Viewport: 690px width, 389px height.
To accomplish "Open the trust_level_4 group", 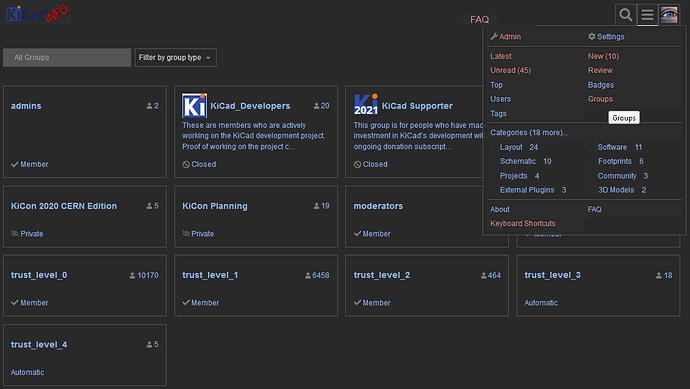I will click(x=39, y=345).
